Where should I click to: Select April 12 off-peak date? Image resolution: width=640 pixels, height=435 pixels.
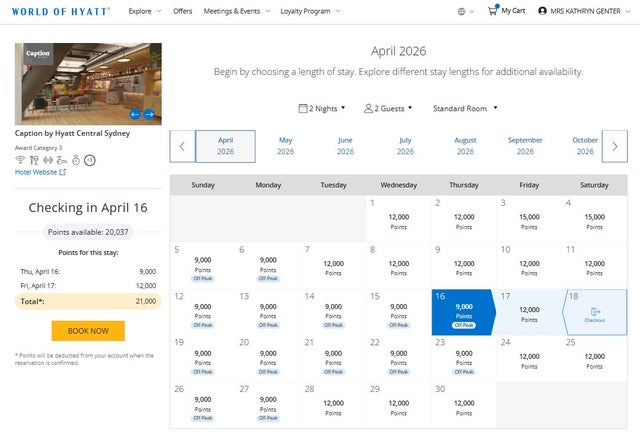[x=203, y=312]
